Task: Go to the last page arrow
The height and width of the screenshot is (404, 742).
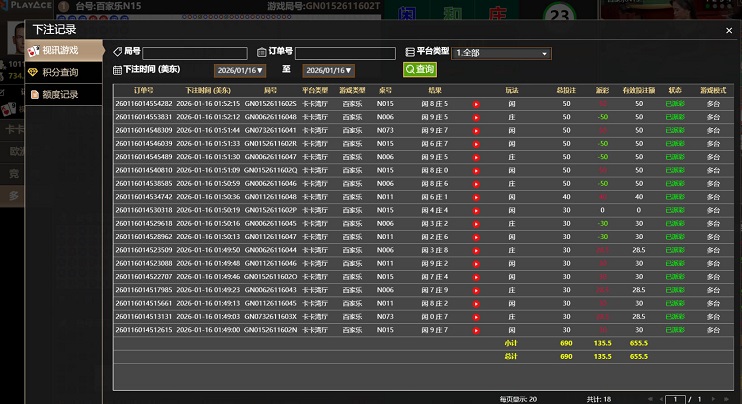Action: pos(723,398)
